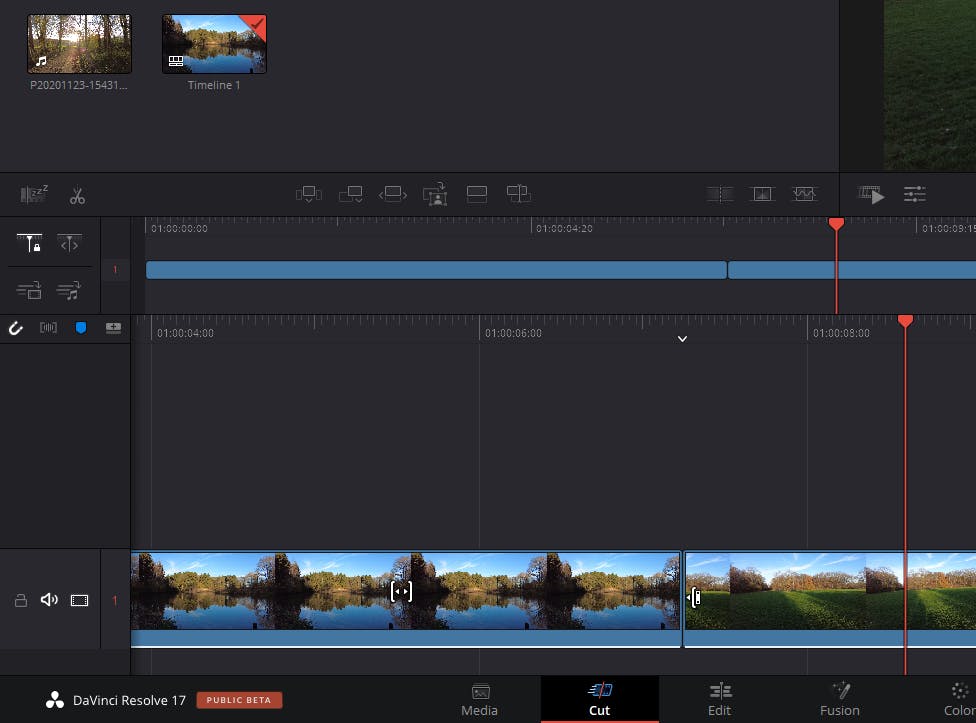This screenshot has width=976, height=723.
Task: Toggle timeline snapping magnet
Action: tap(16, 328)
